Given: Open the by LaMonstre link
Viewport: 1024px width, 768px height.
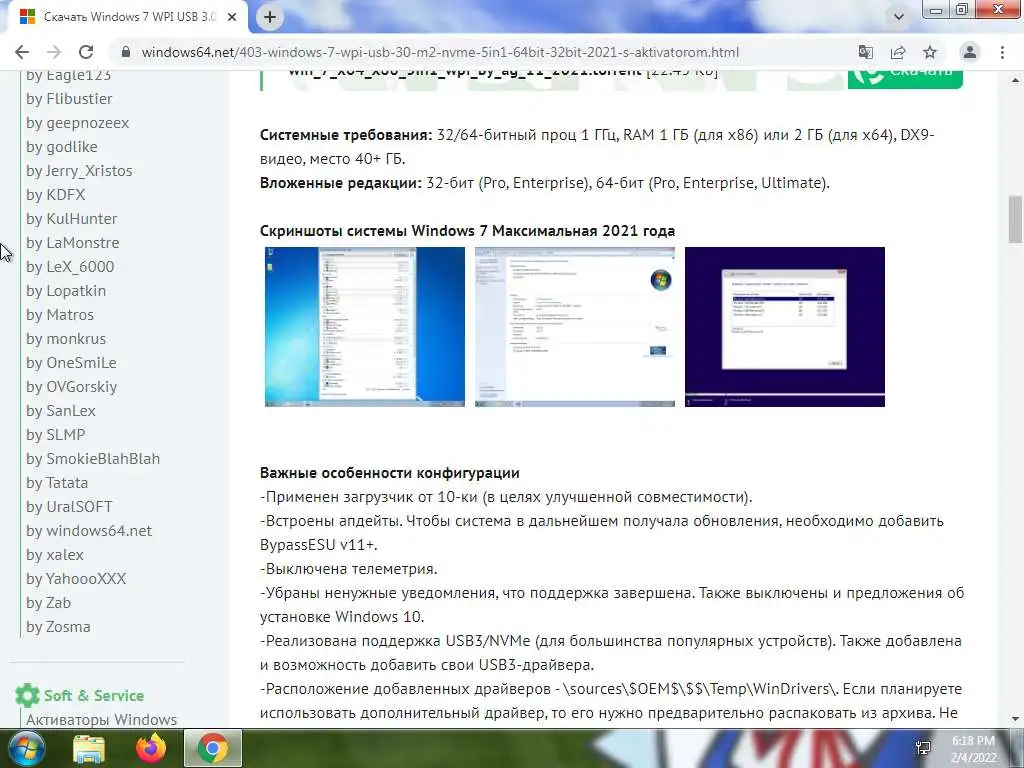Looking at the screenshot, I should click(73, 243).
